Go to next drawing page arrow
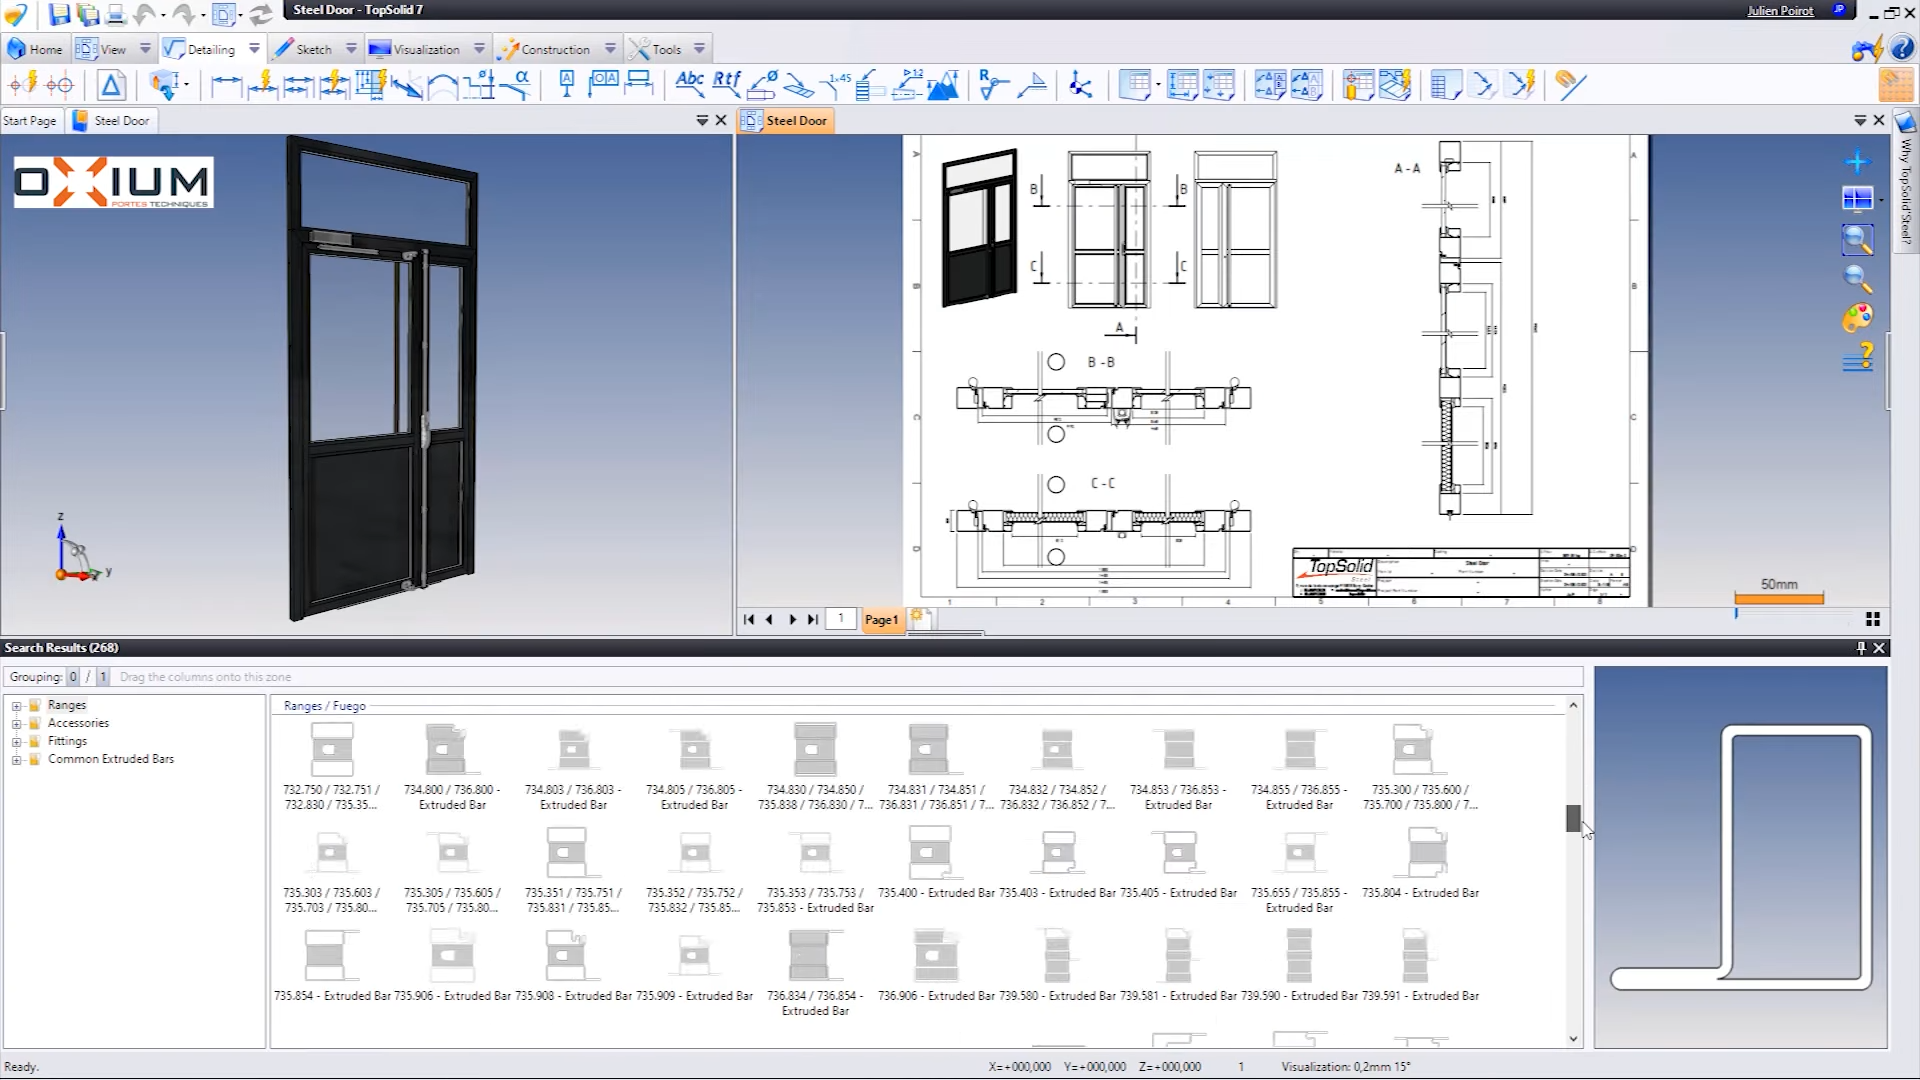The height and width of the screenshot is (1080, 1920). click(x=792, y=620)
